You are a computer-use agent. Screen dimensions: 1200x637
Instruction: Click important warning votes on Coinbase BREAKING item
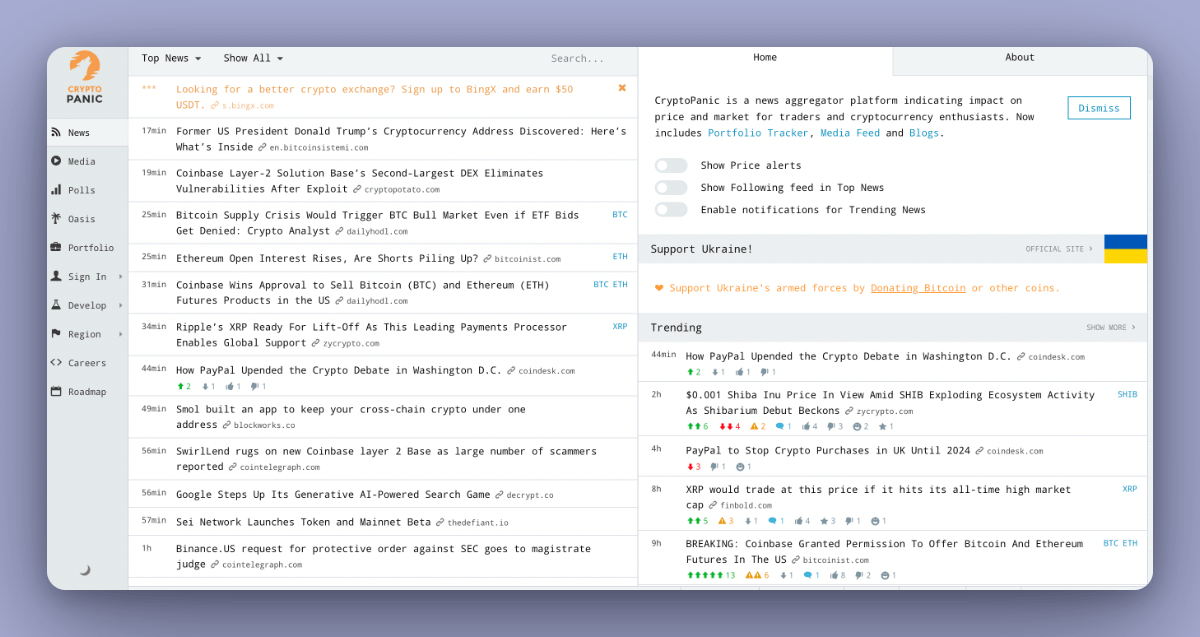point(757,575)
